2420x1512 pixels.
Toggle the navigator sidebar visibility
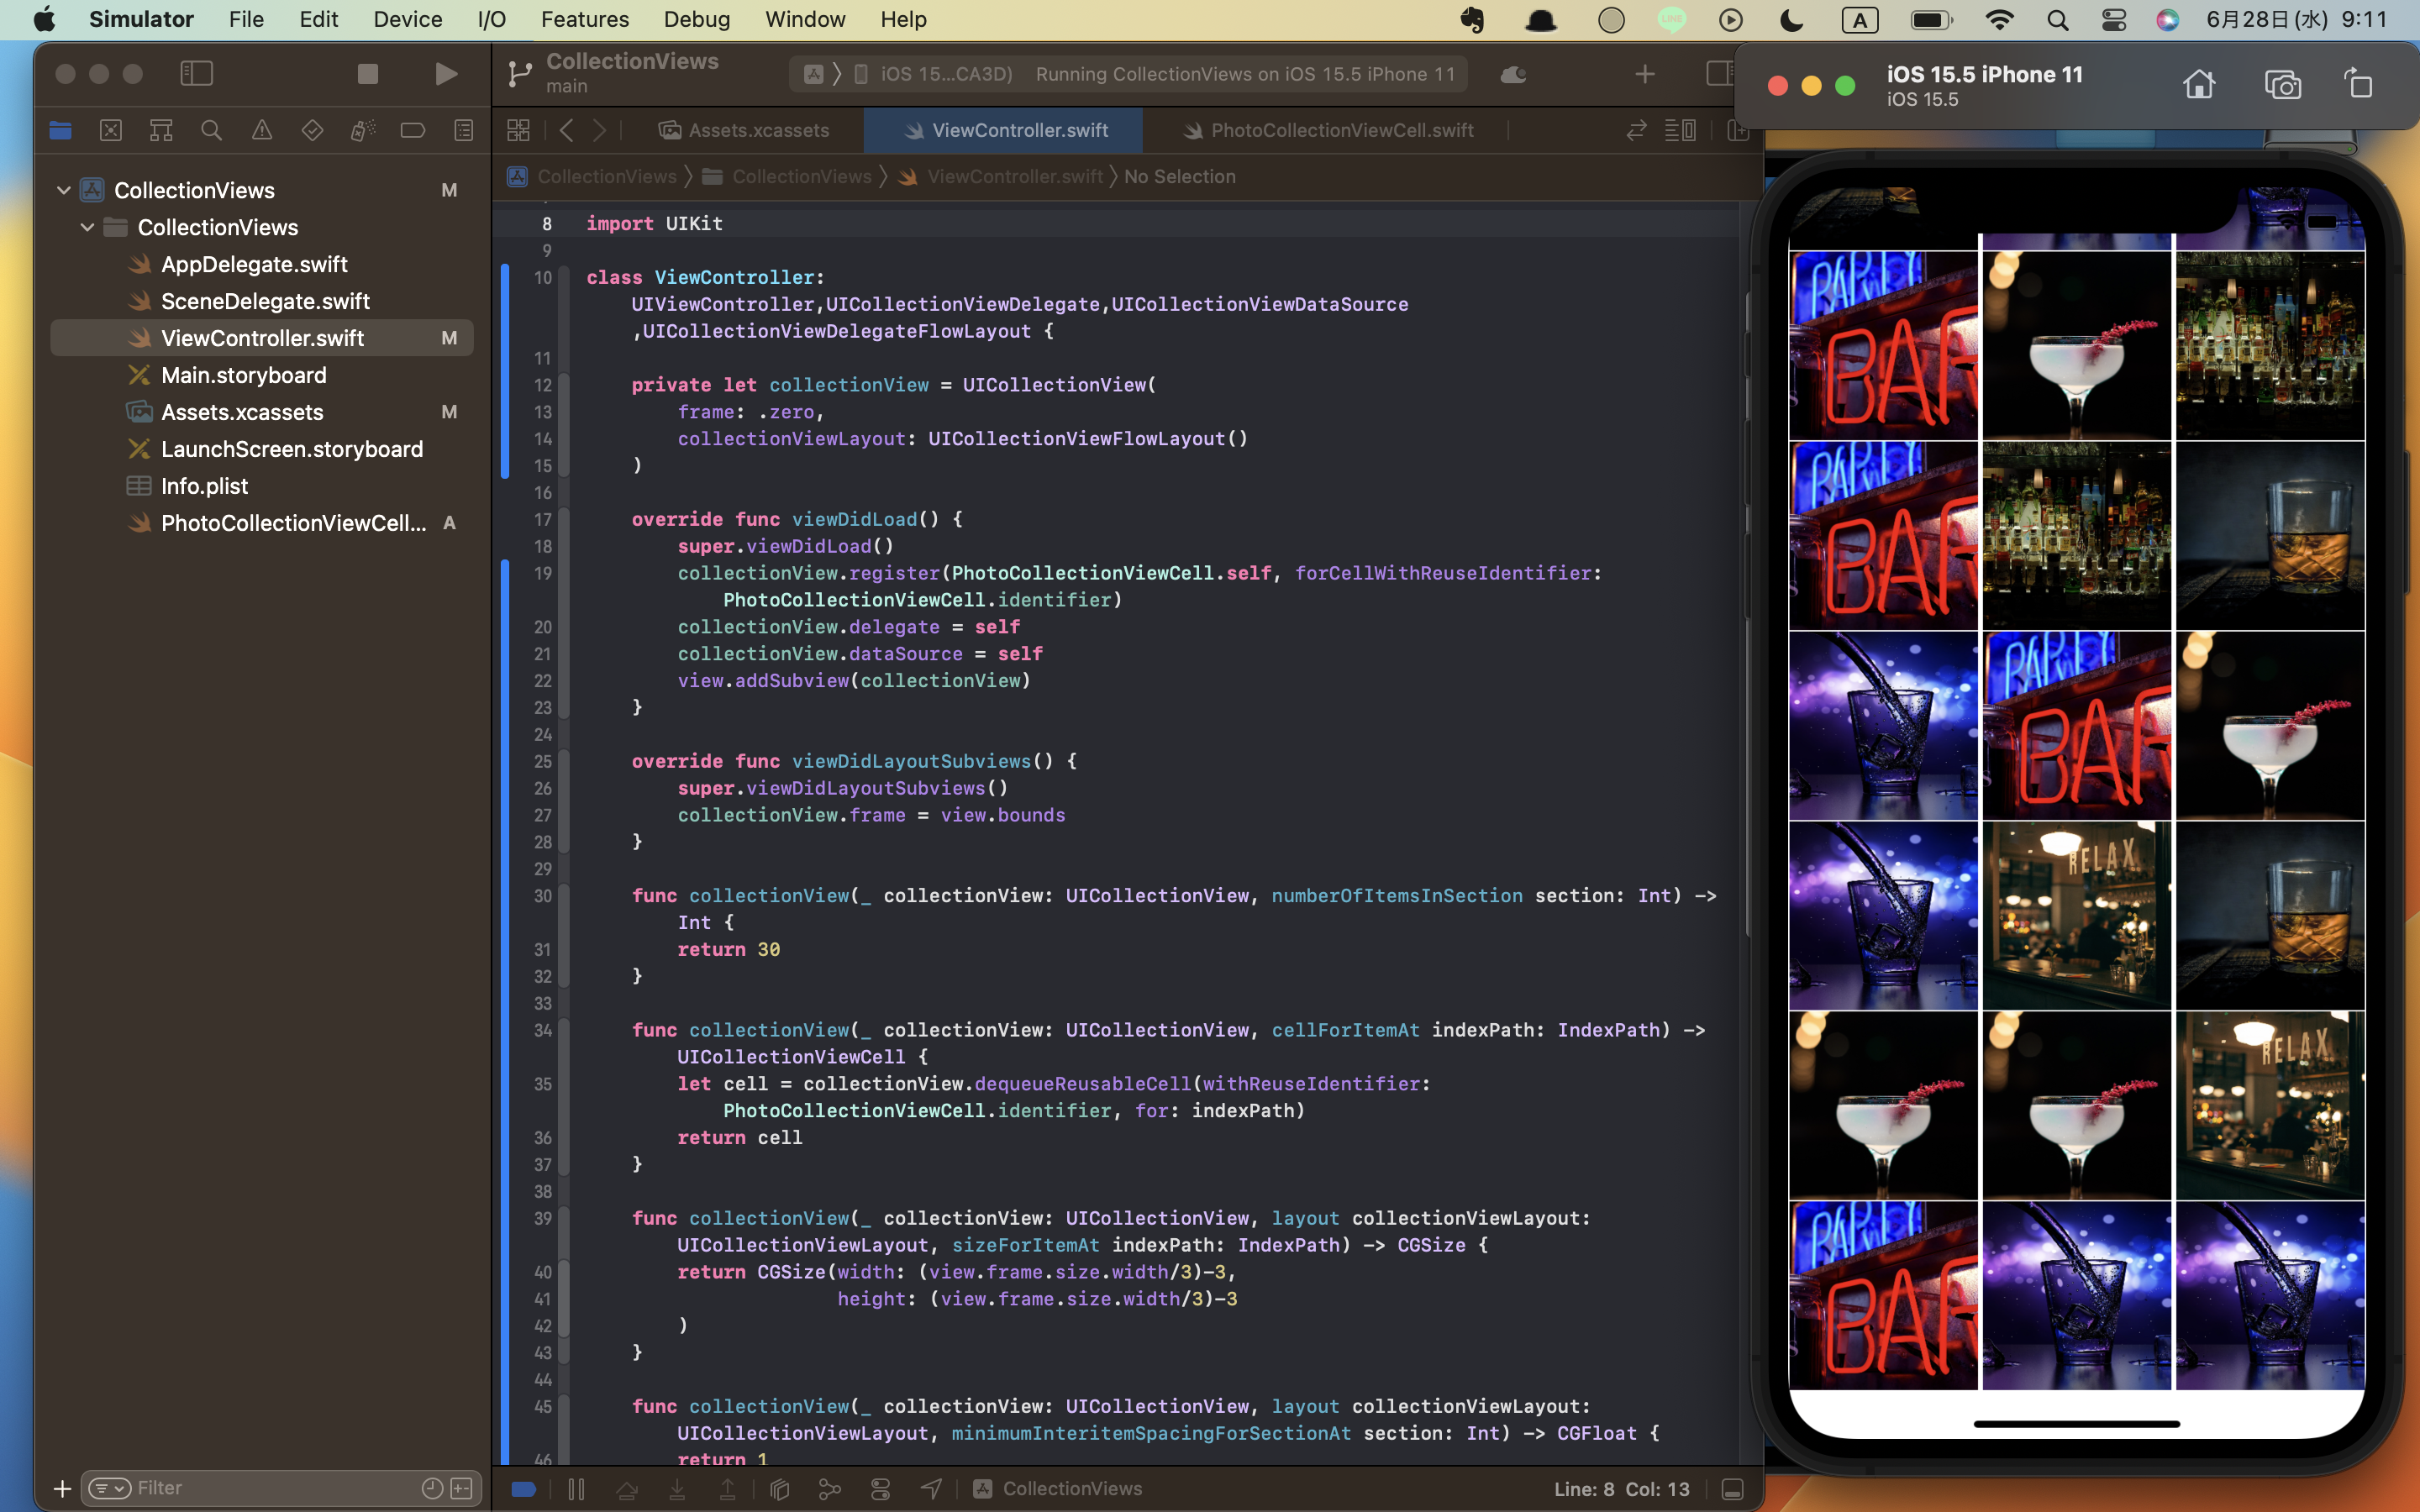[196, 74]
